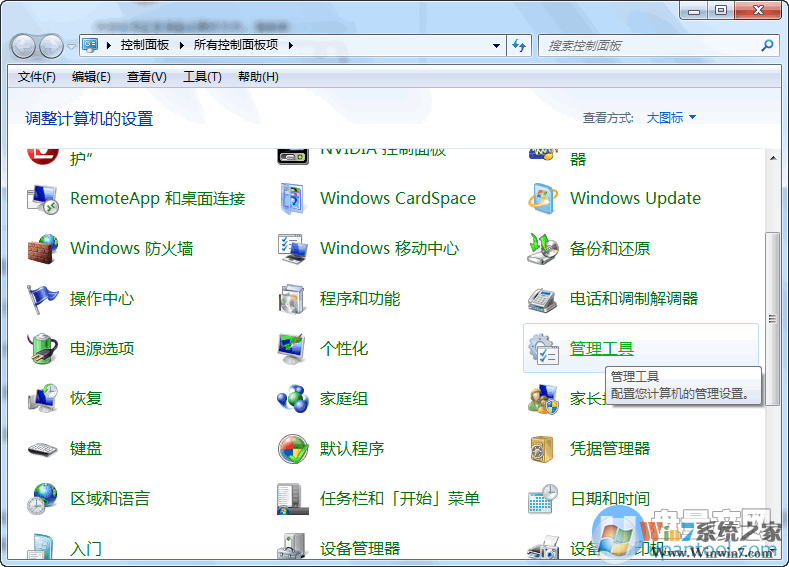Click the 凭据管理器 safe icon
The height and width of the screenshot is (567, 789).
[x=542, y=448]
